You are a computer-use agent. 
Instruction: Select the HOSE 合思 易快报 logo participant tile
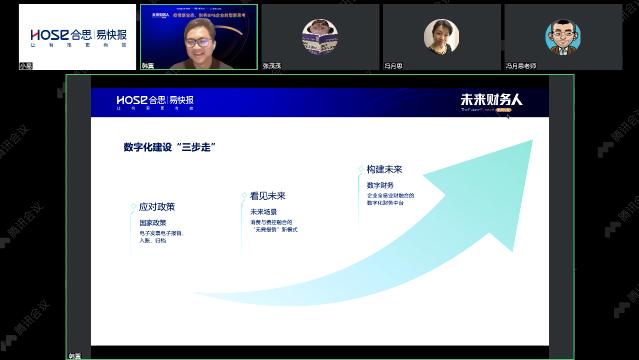pyautogui.click(x=77, y=37)
